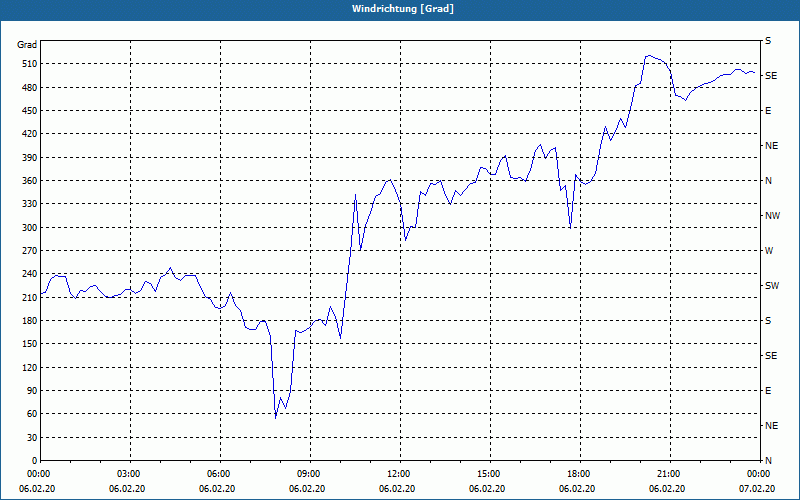Select the 420 y-axis value

click(29, 134)
